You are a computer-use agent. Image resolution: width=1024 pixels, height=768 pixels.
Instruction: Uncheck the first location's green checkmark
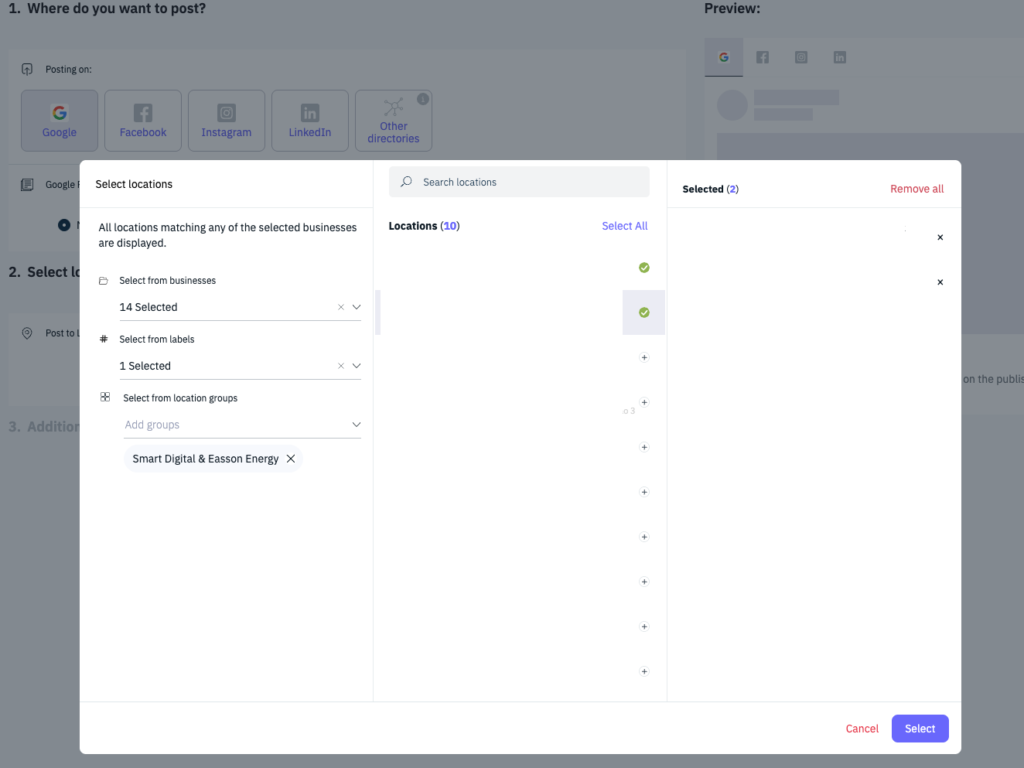tap(644, 268)
